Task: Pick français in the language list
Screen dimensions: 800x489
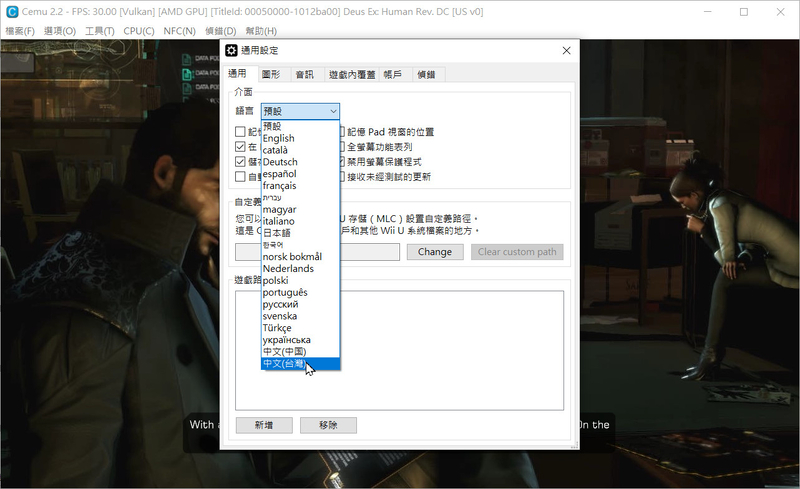Action: 300,185
